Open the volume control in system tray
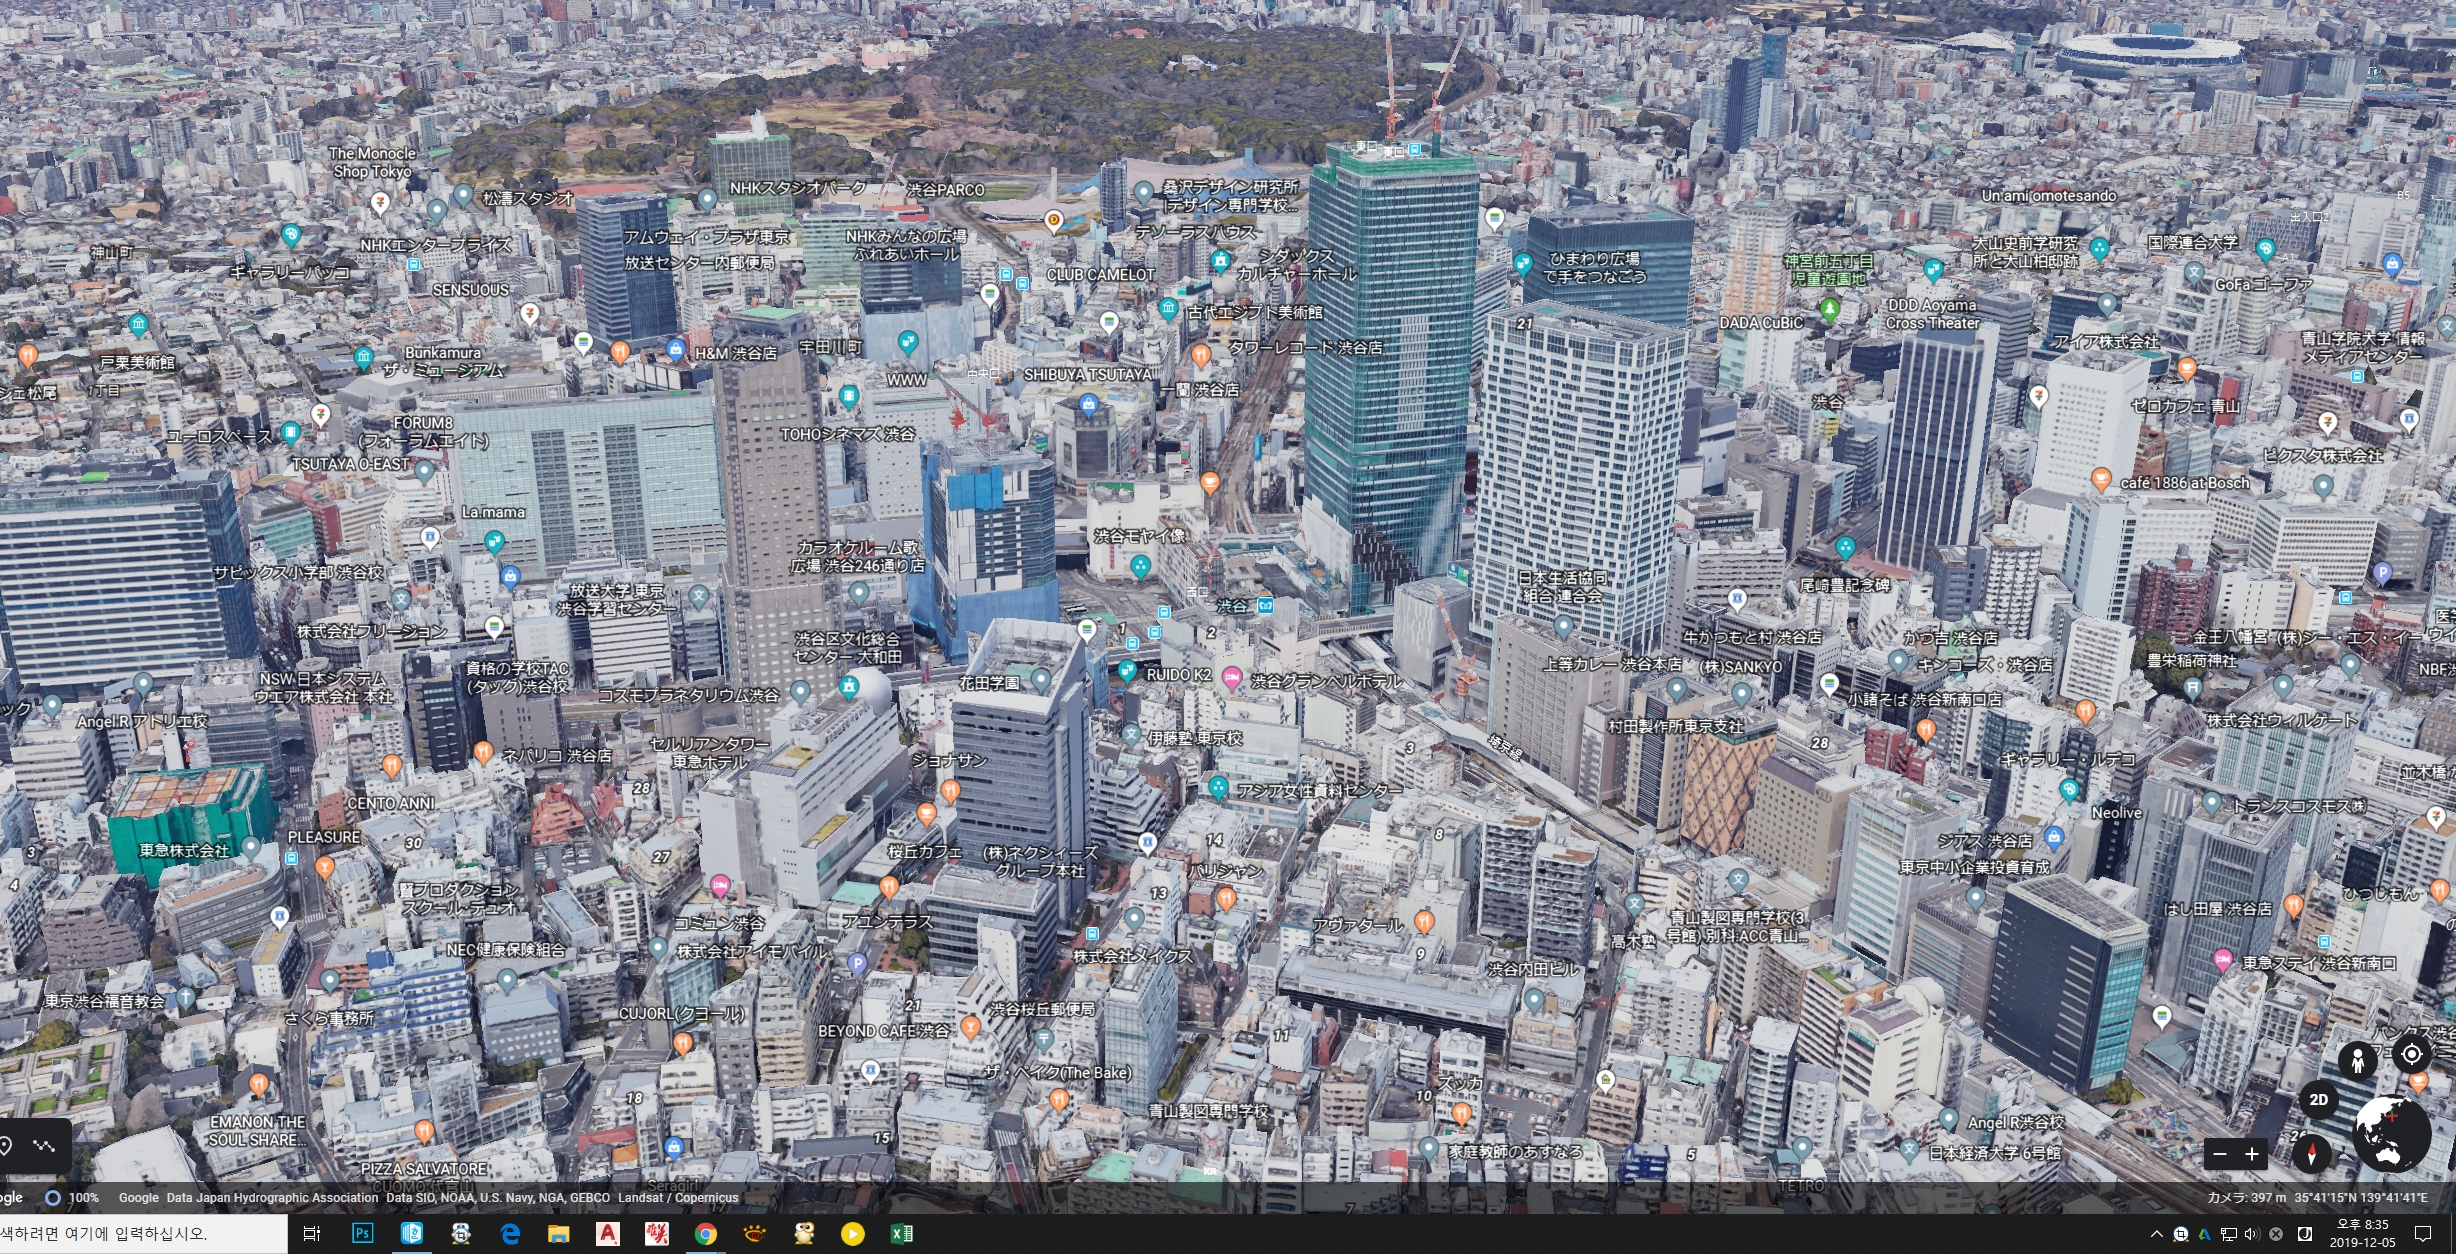Screen dimensions: 2456x1254 (x=2251, y=1234)
